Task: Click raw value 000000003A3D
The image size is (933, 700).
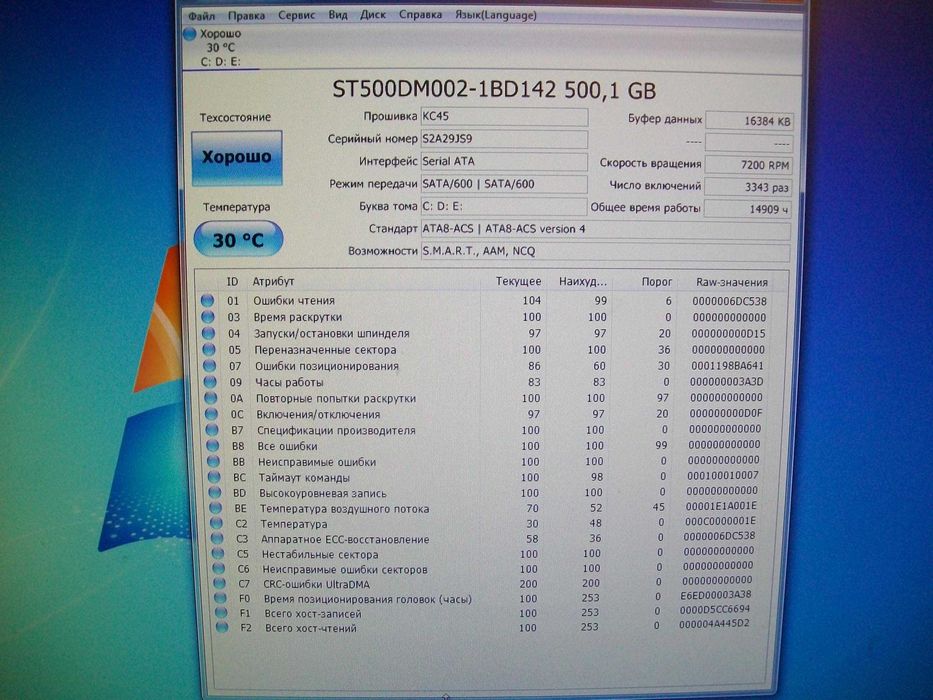Action: coord(727,382)
